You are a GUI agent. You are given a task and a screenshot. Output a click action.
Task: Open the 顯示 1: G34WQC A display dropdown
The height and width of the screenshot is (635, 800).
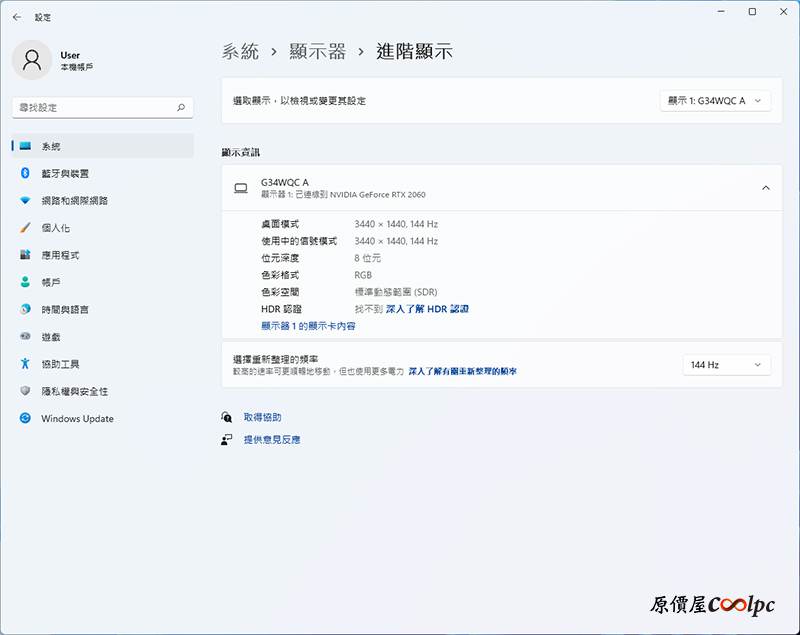pos(715,101)
